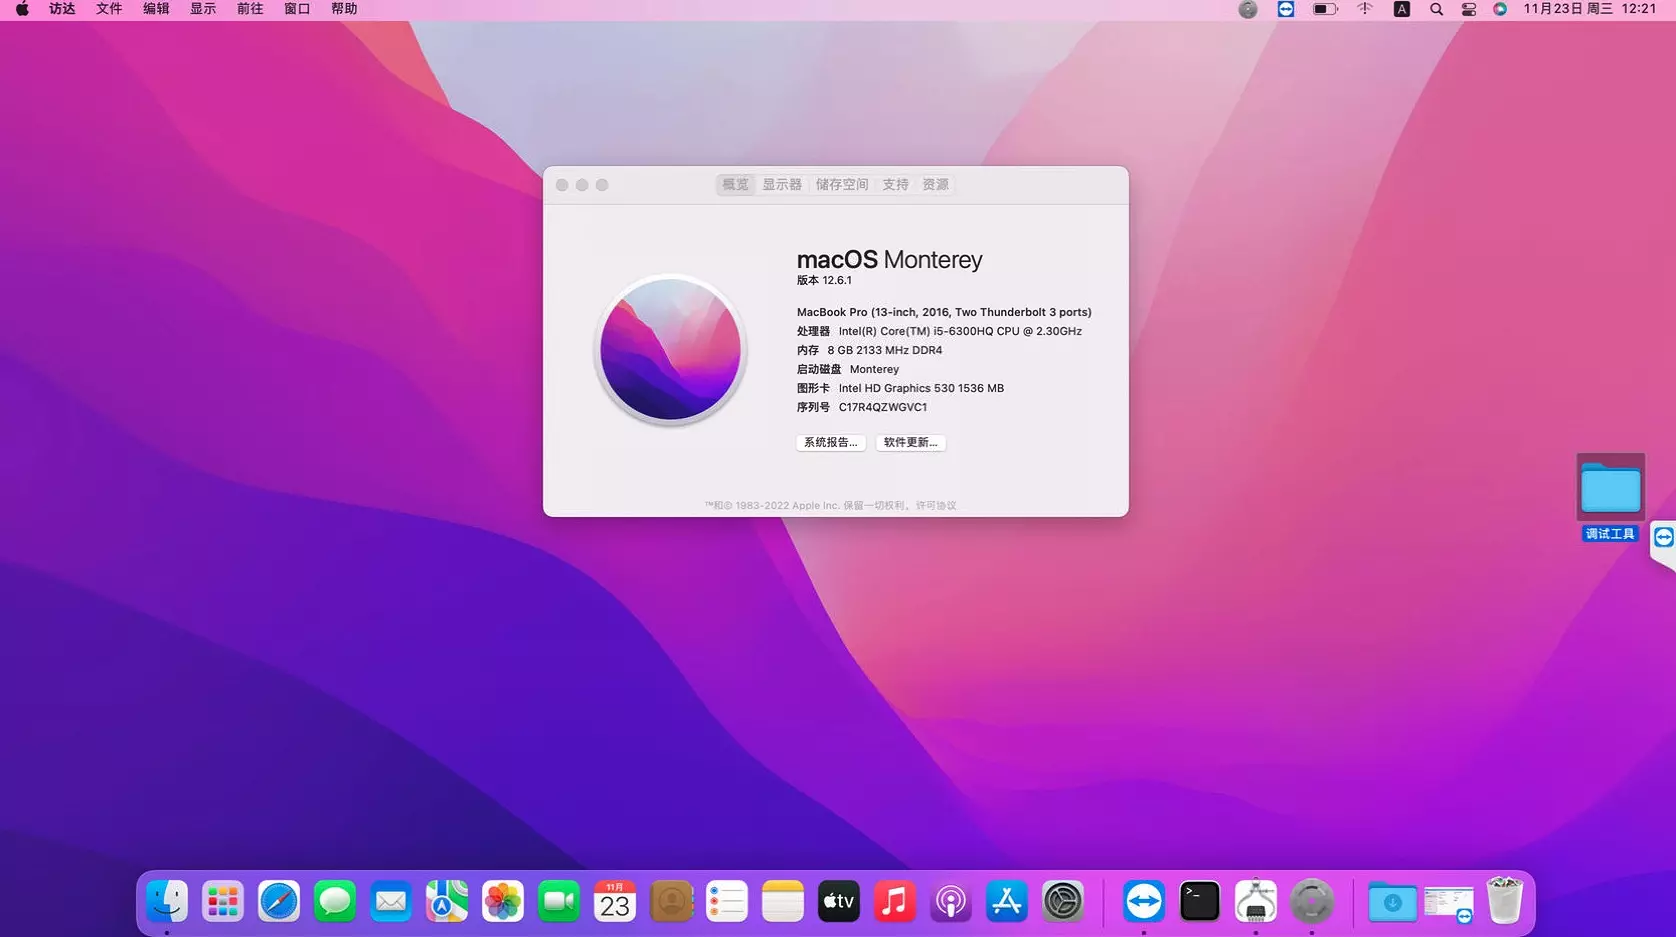Open the App Store
The width and height of the screenshot is (1676, 937).
(1007, 901)
